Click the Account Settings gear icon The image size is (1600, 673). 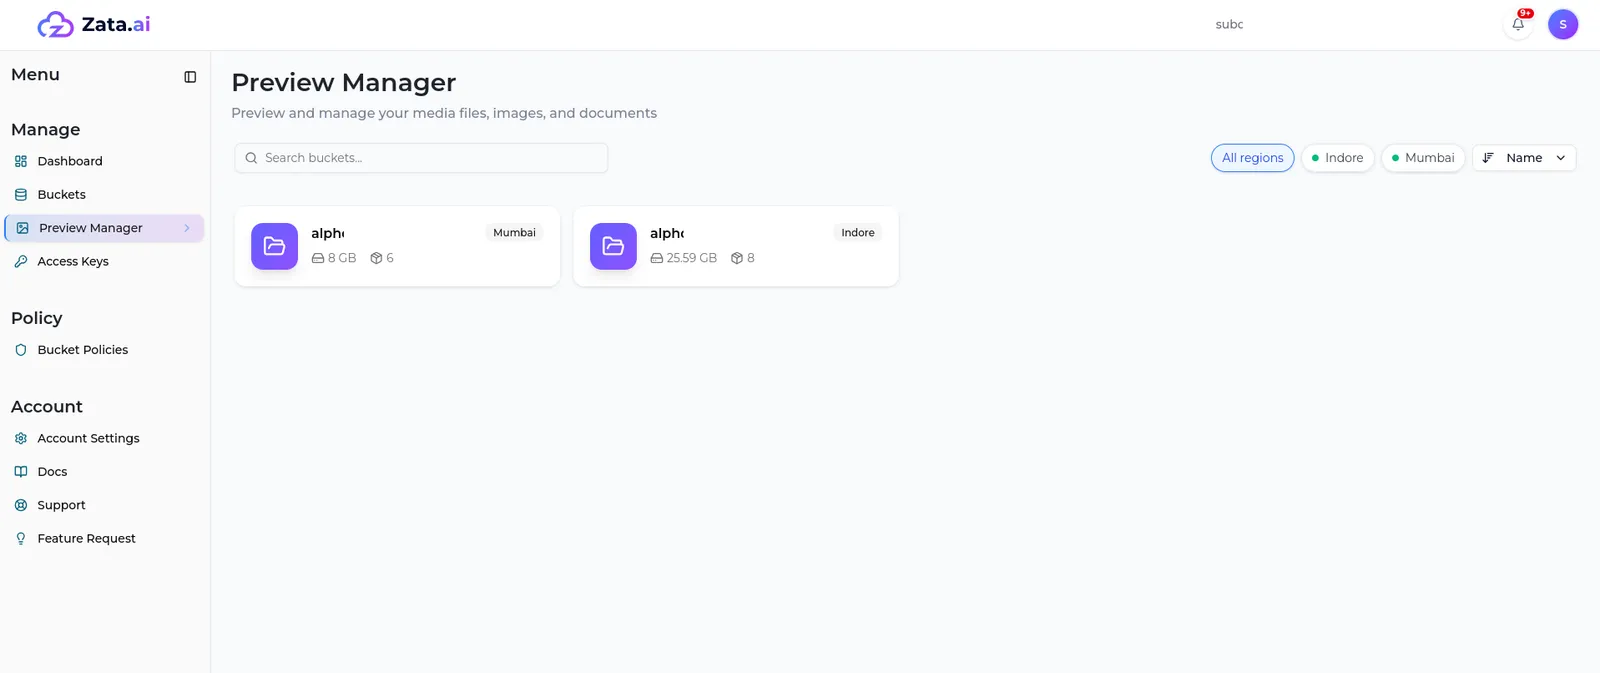(x=21, y=439)
